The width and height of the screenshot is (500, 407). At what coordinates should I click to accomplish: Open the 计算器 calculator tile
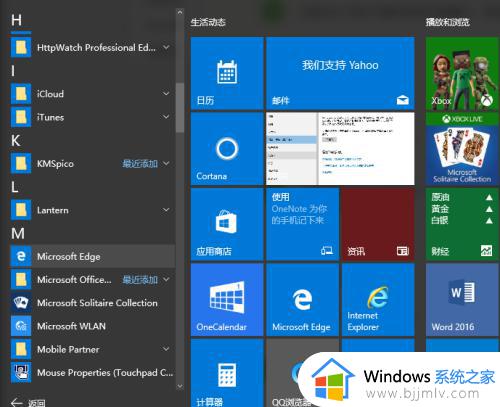[227, 373]
